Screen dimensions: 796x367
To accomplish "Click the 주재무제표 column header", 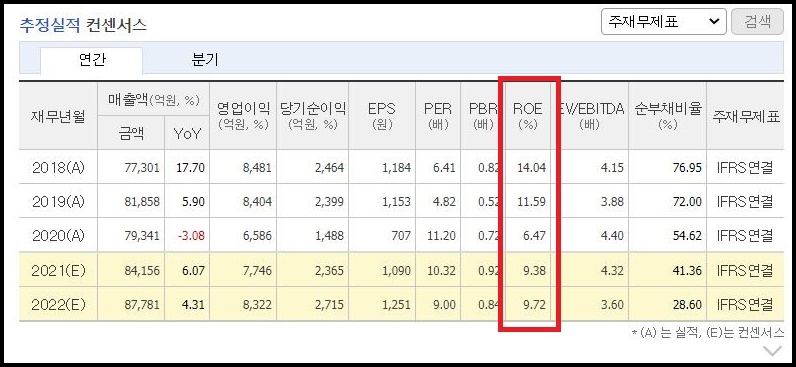I will point(745,116).
